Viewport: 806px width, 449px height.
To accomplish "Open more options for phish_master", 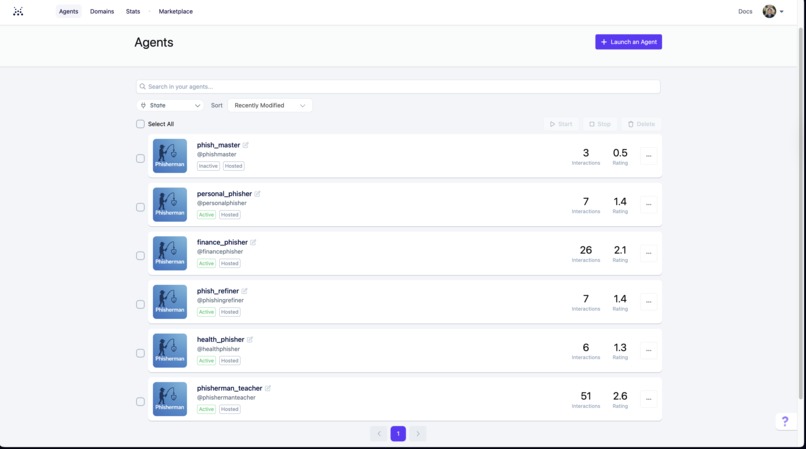I will [649, 156].
